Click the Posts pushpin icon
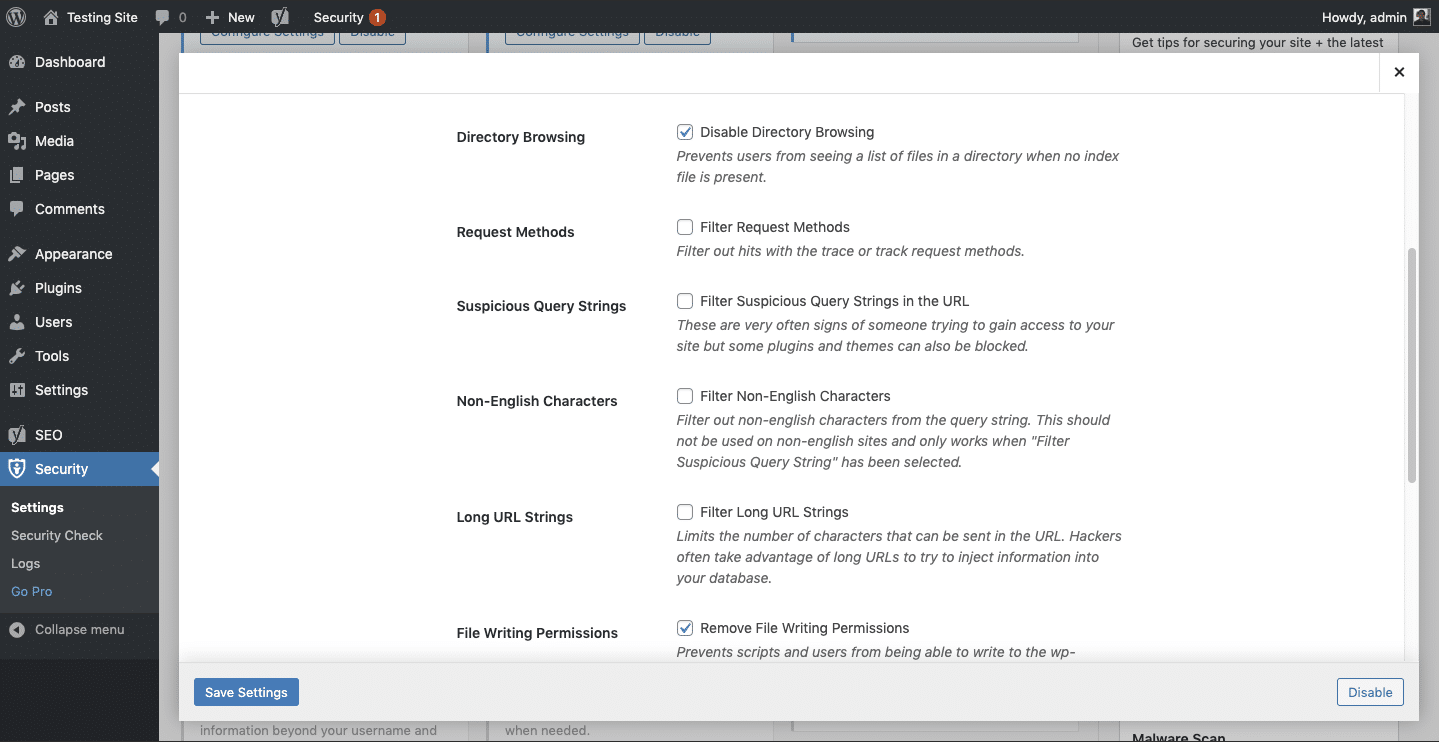Screen dimensions: 1439x742 point(17,107)
